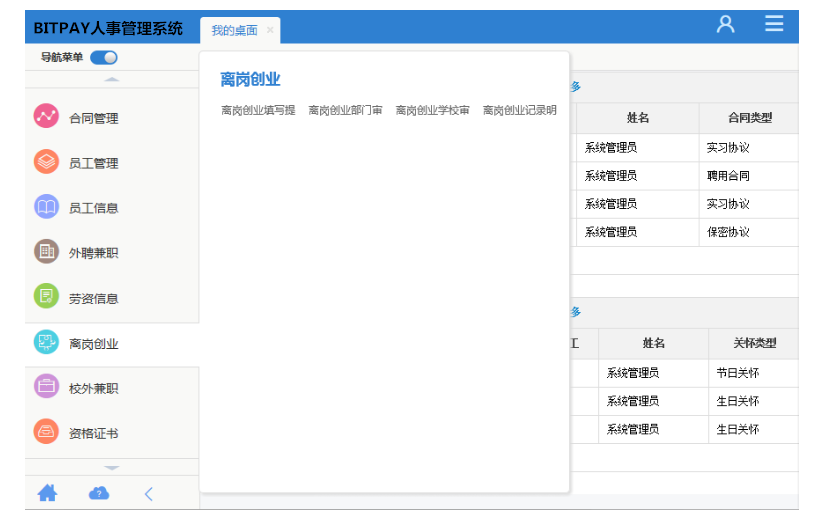Viewport: 821px width, 516px height.
Task: Click the 外聘兼职 building icon
Action: (x=46, y=251)
